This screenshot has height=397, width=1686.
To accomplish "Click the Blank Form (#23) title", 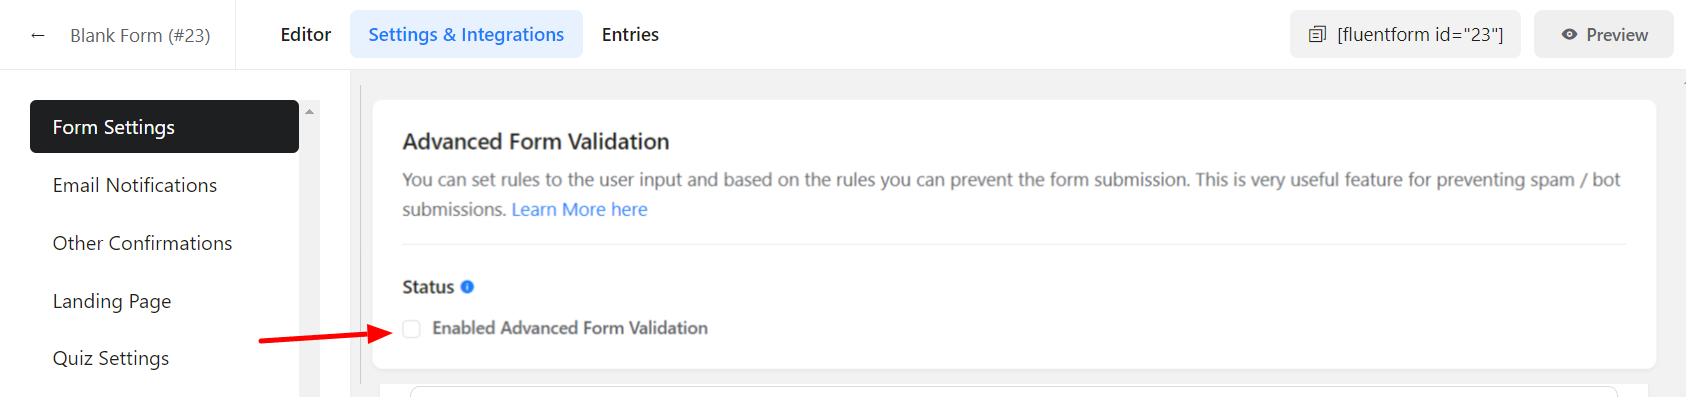I will pyautogui.click(x=140, y=35).
